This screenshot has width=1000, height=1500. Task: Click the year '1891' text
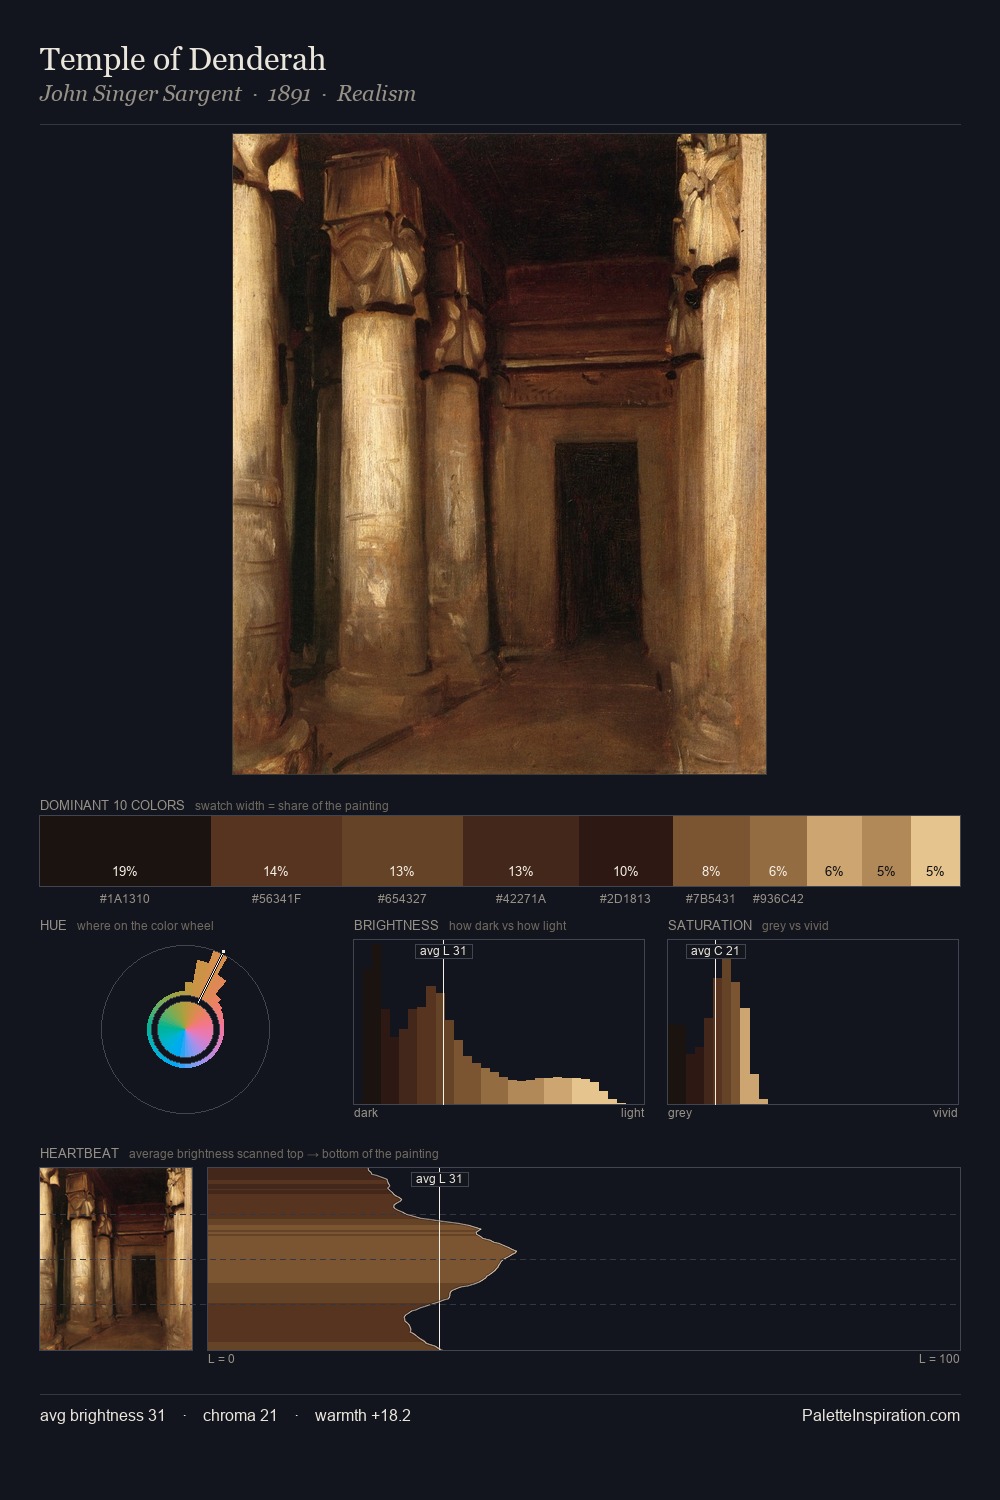289,94
